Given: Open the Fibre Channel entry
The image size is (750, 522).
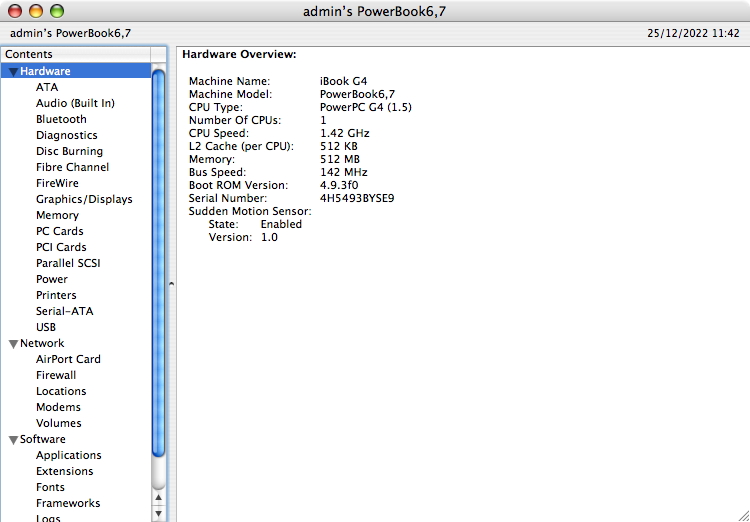Looking at the screenshot, I should (x=72, y=167).
